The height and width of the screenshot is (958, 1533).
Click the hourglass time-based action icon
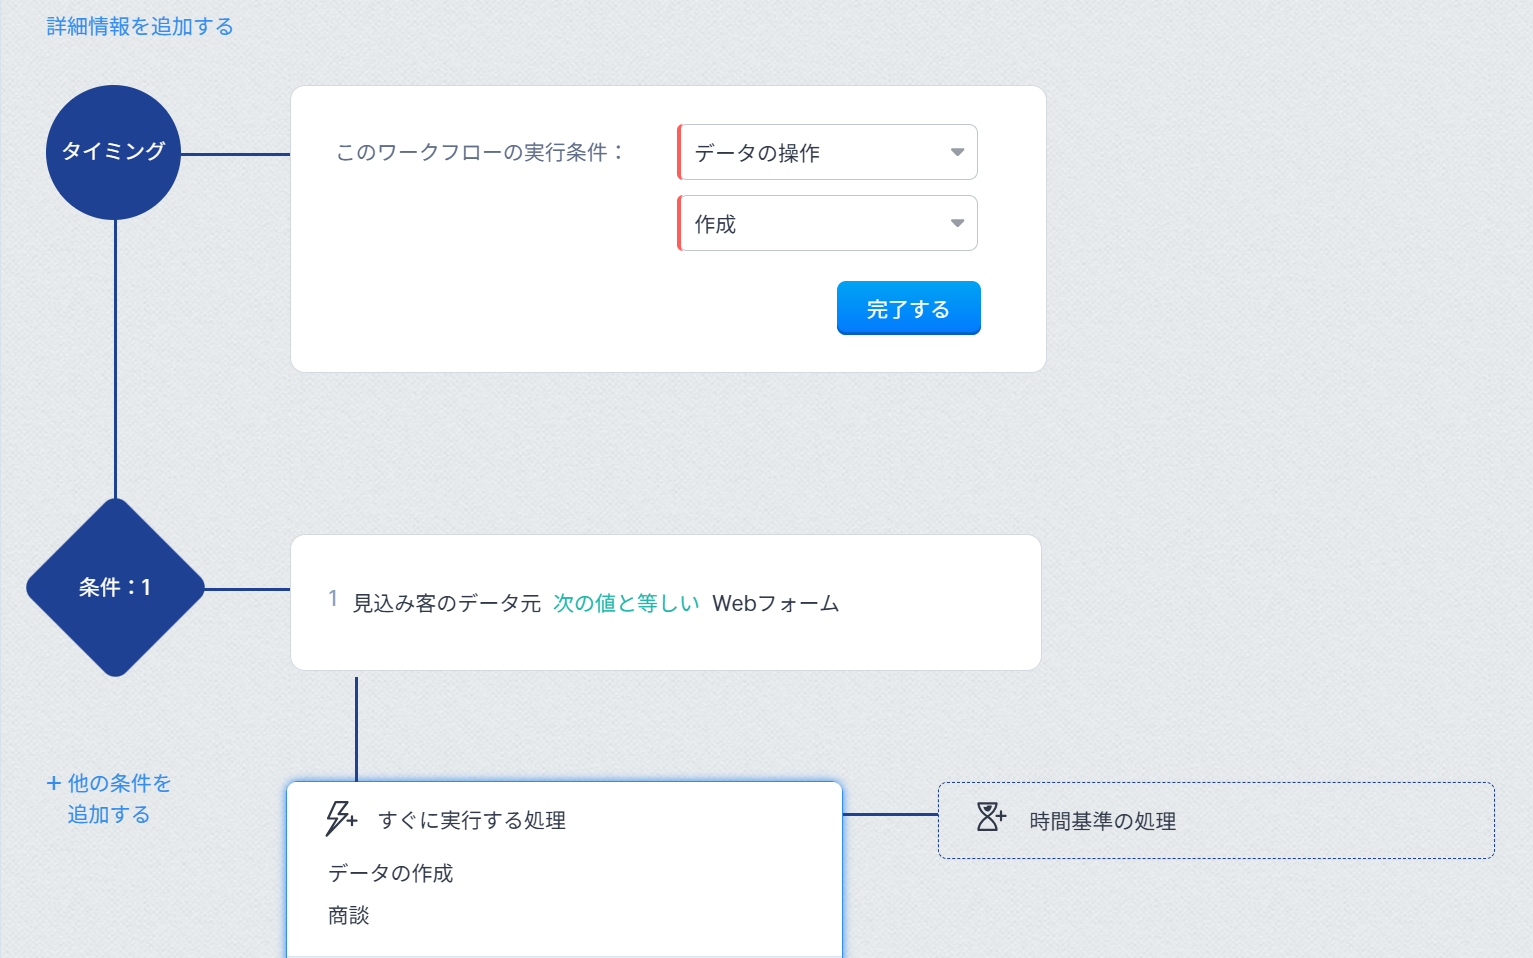click(x=990, y=817)
